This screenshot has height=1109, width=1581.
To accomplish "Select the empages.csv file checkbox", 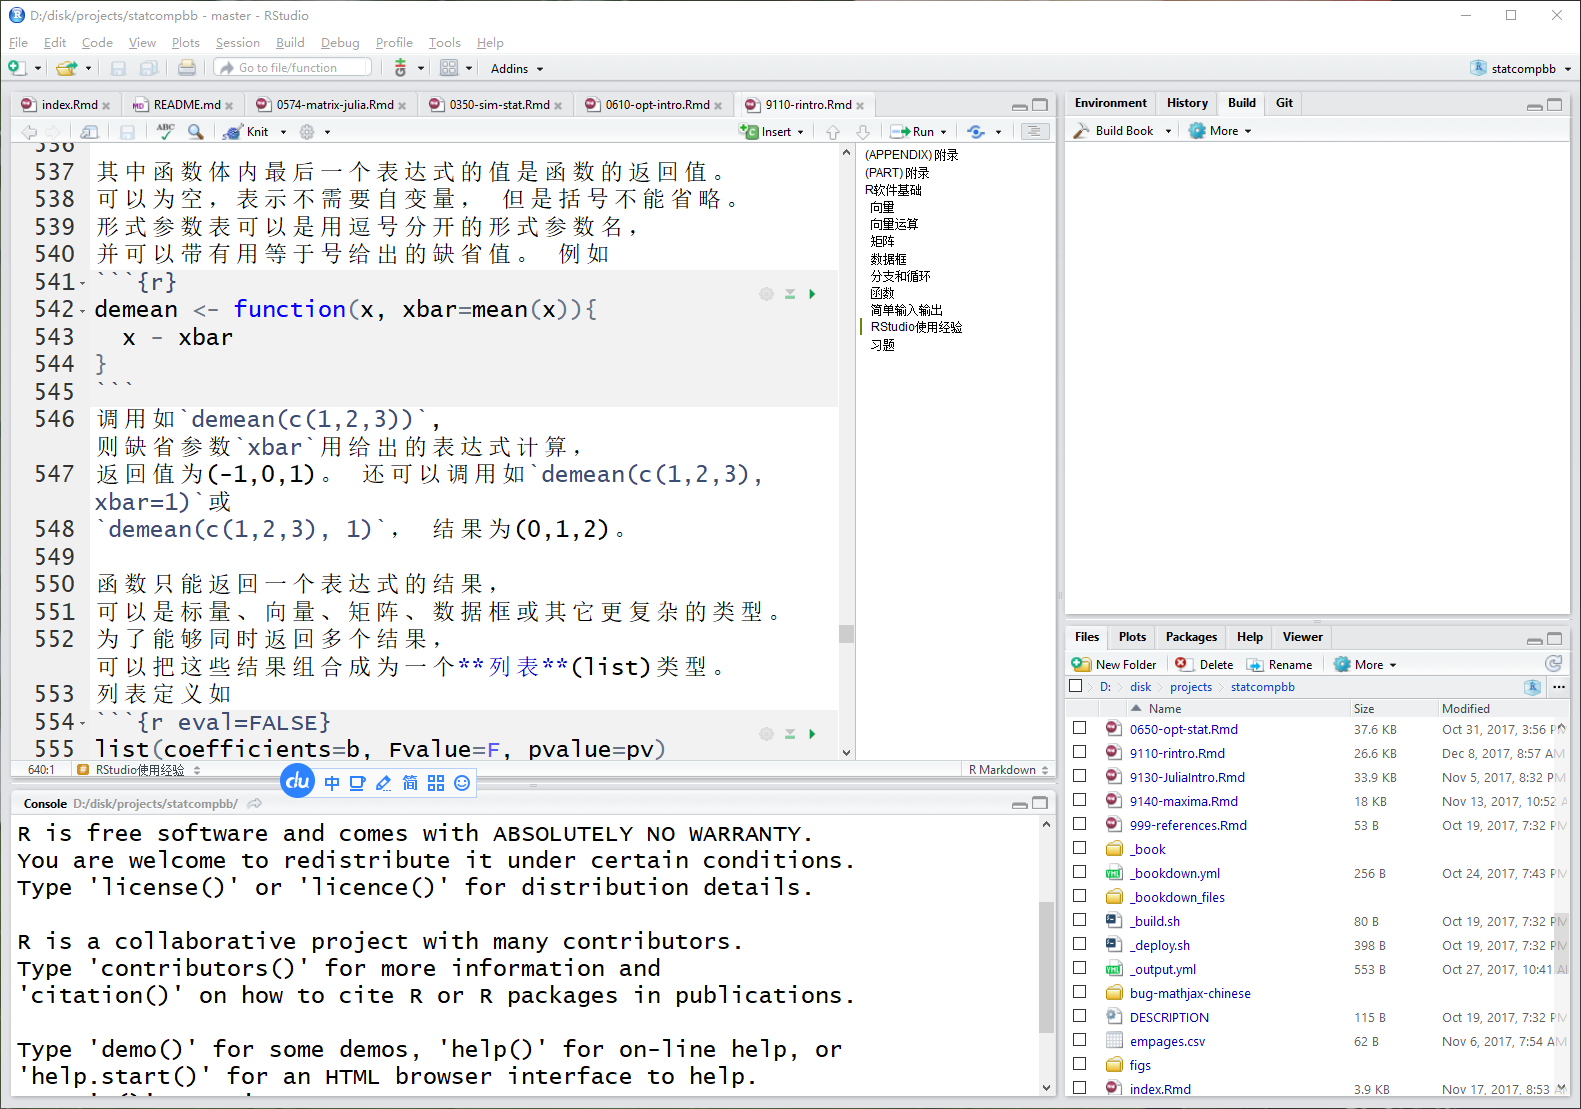I will click(x=1080, y=1041).
